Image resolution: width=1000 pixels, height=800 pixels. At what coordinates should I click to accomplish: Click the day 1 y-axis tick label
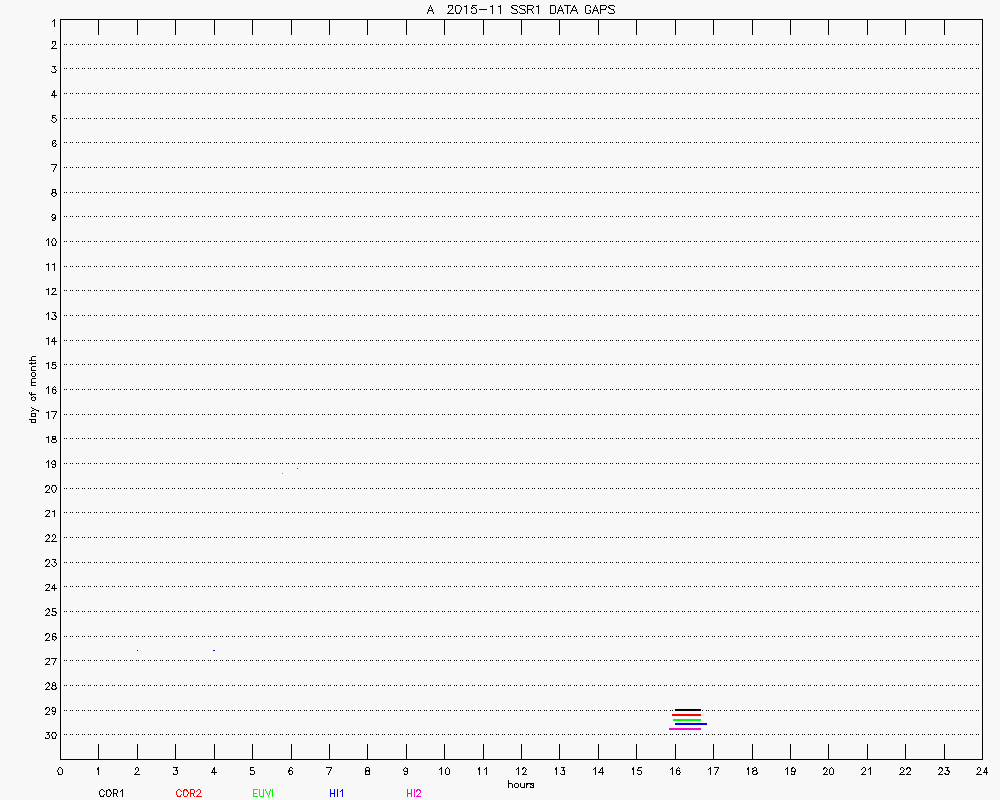(50, 21)
